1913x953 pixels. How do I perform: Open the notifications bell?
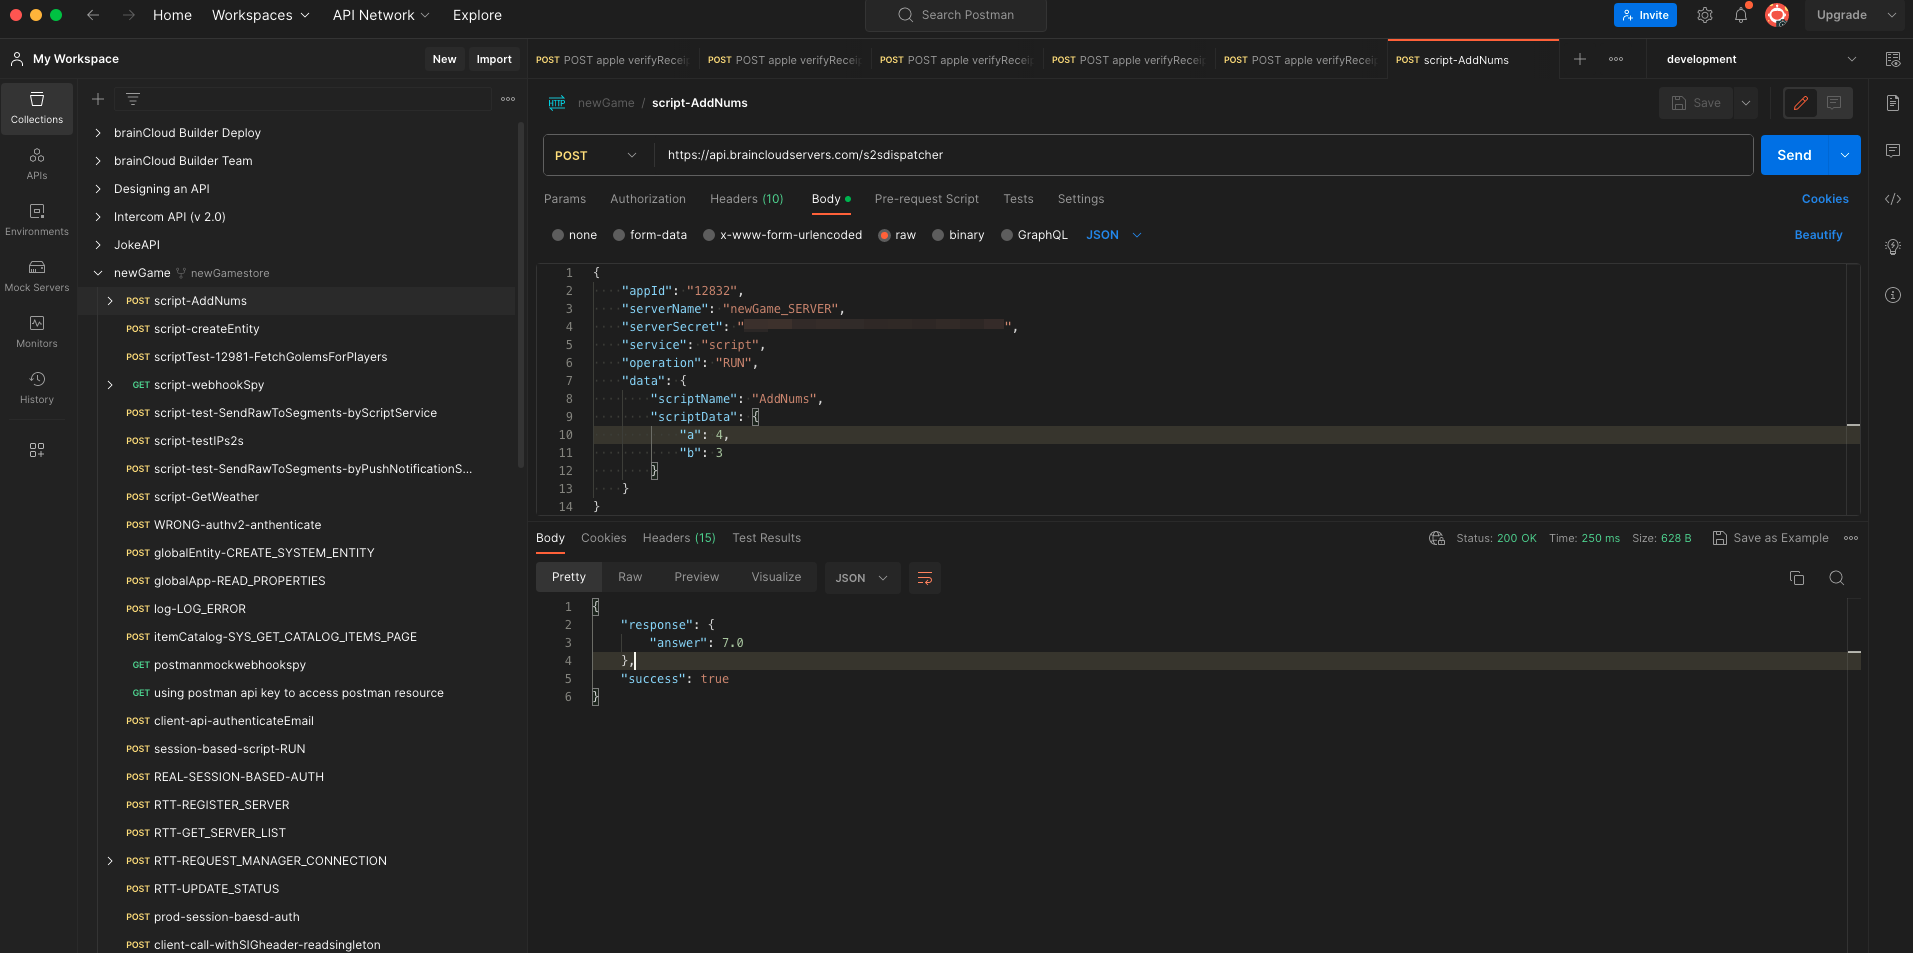pyautogui.click(x=1741, y=15)
